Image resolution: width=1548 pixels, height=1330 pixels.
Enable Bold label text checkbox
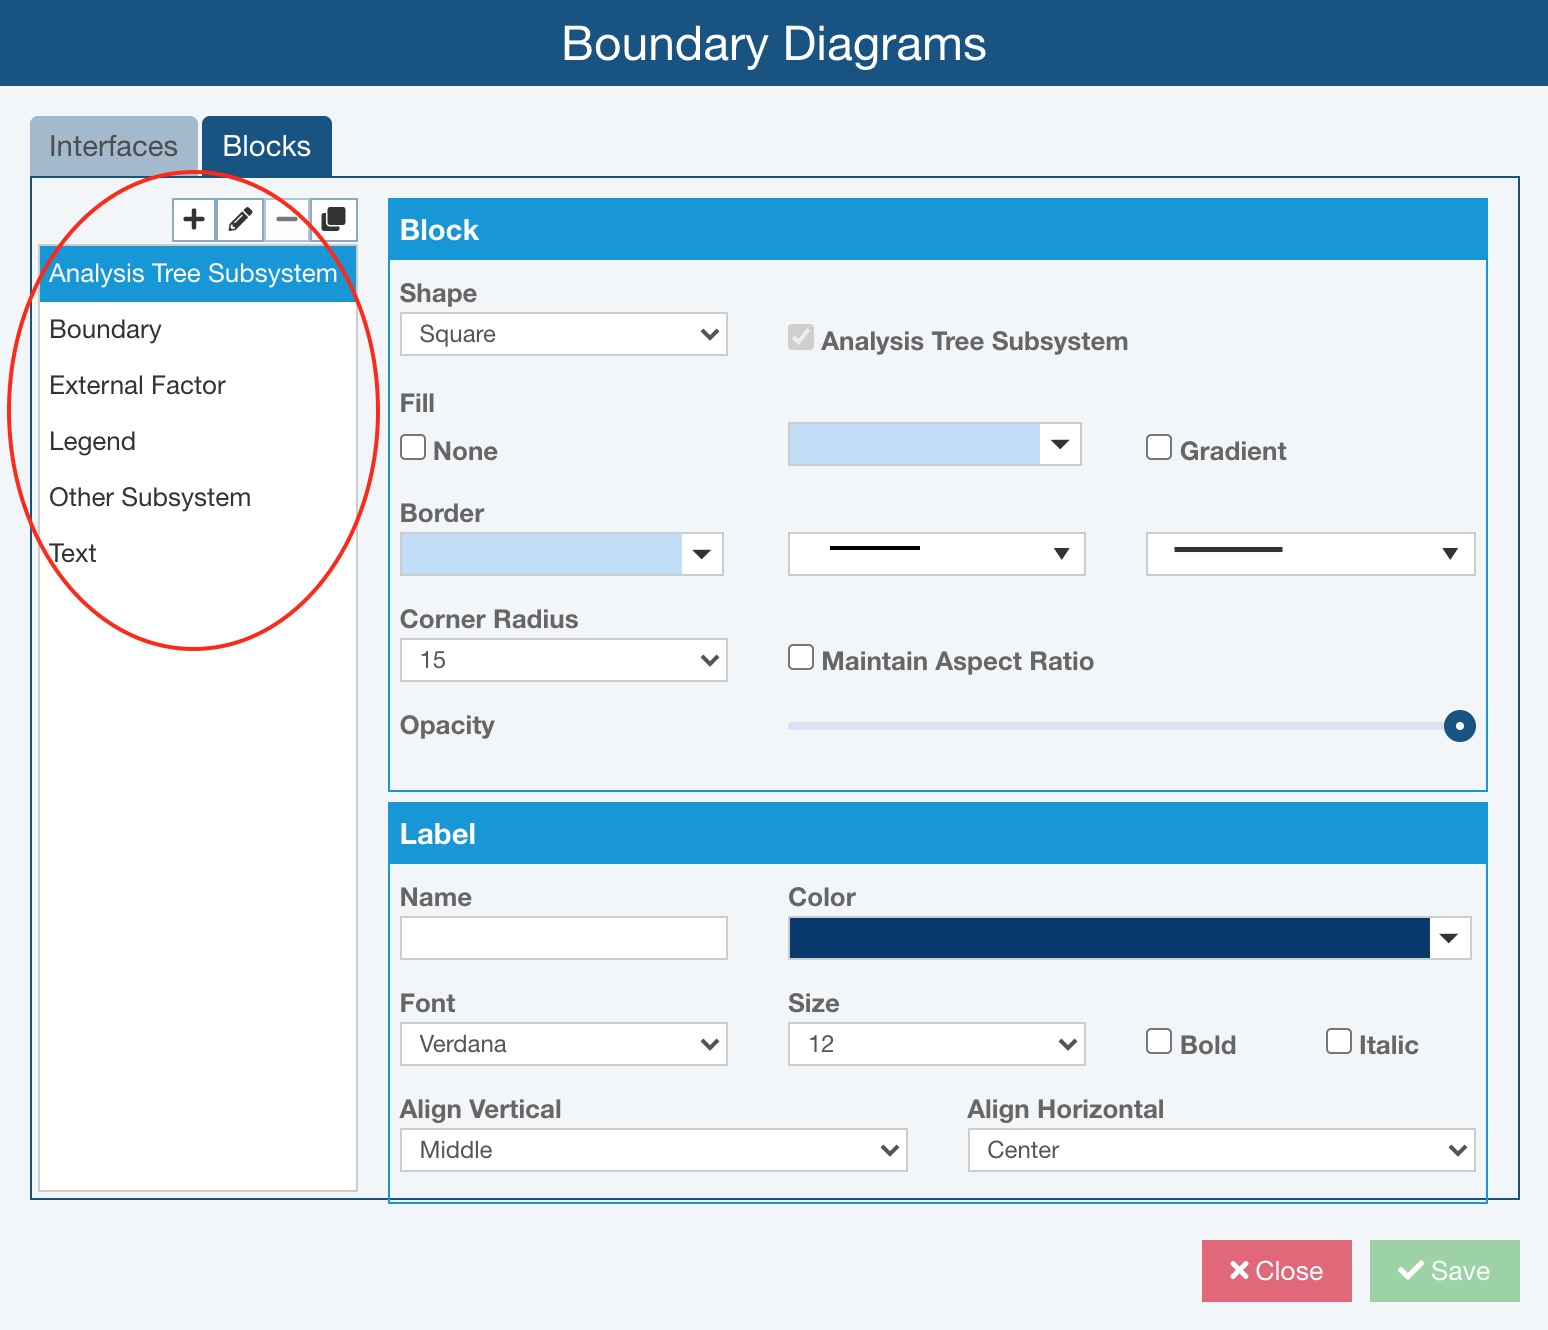click(x=1158, y=1042)
